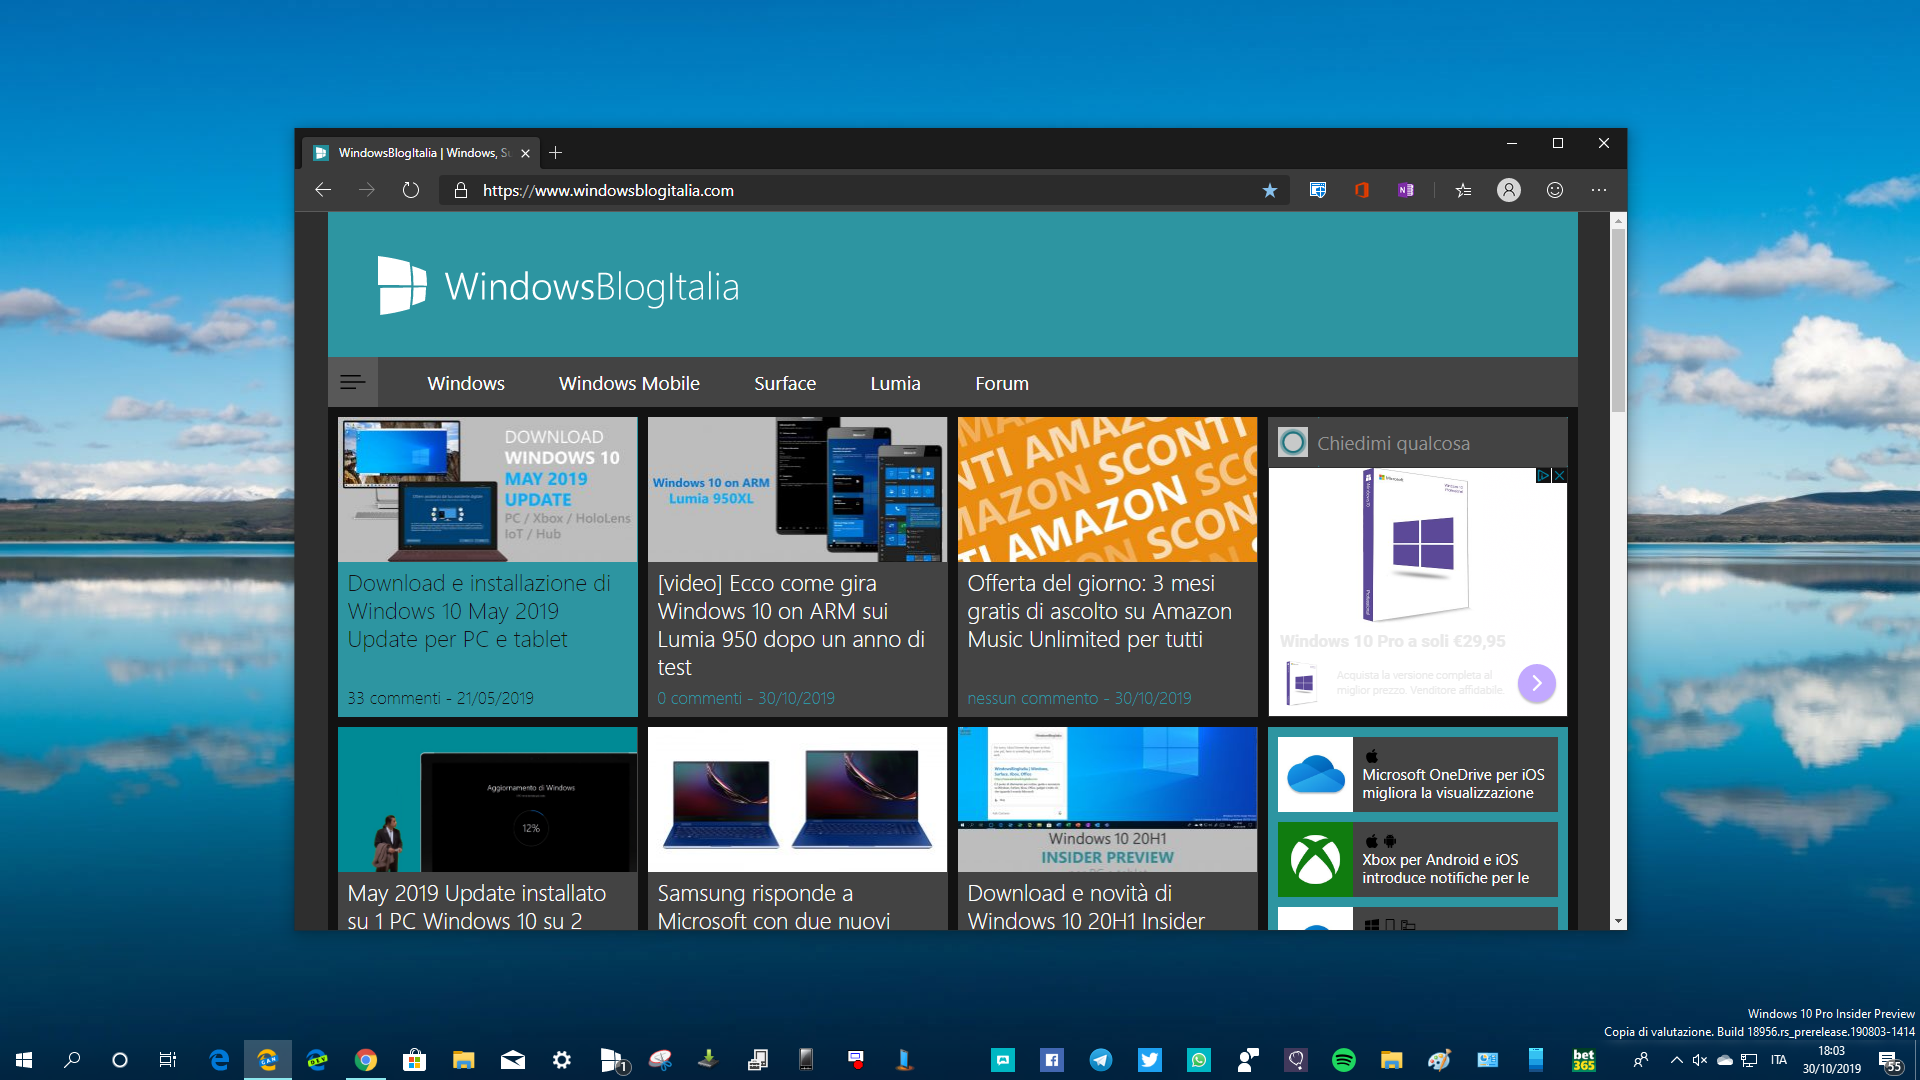1920x1080 pixels.
Task: Open the Windows menu item
Action: 466,383
